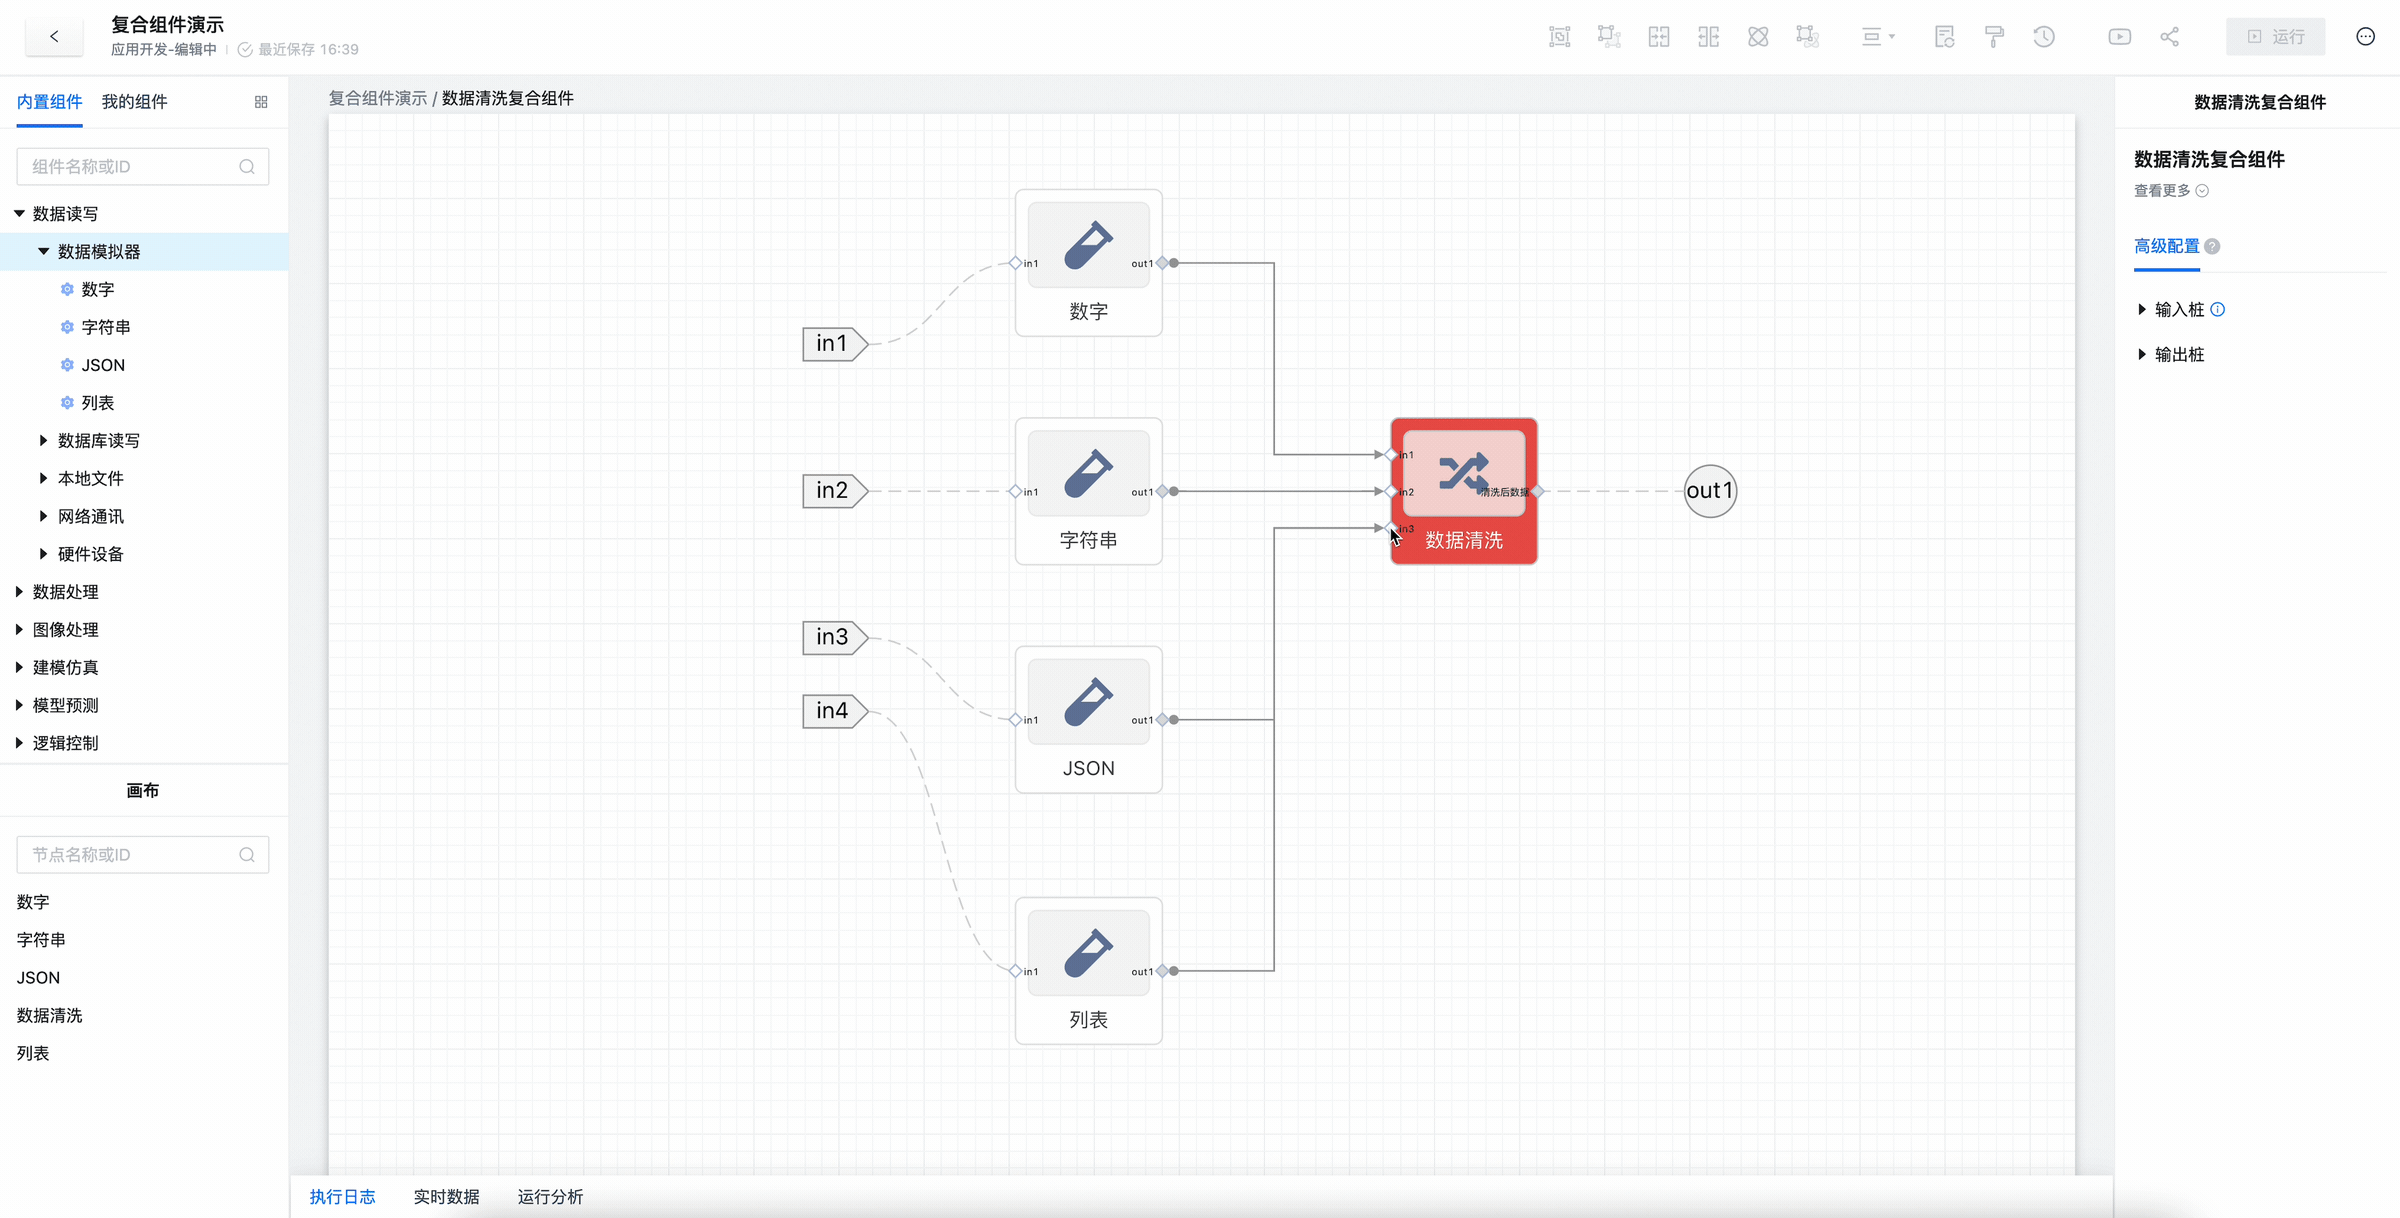2400x1218 pixels.
Task: Switch to the 我的组件 tab
Action: click(134, 102)
